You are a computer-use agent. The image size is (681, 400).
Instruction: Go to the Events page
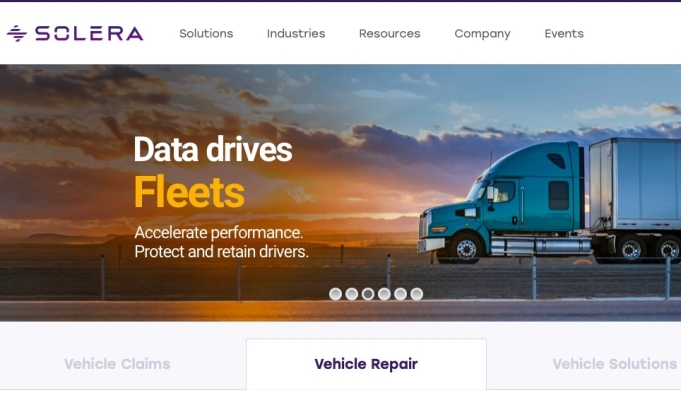tap(564, 33)
